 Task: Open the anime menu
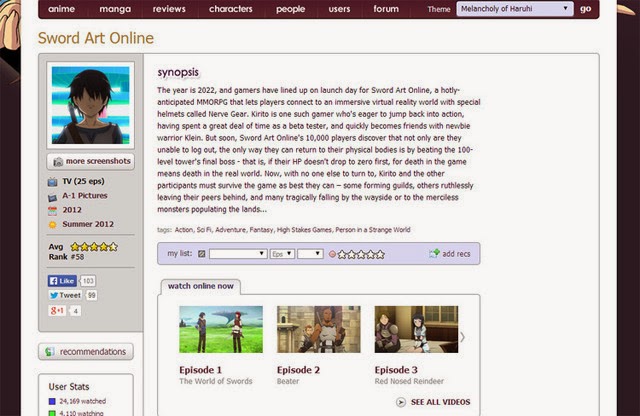61,9
